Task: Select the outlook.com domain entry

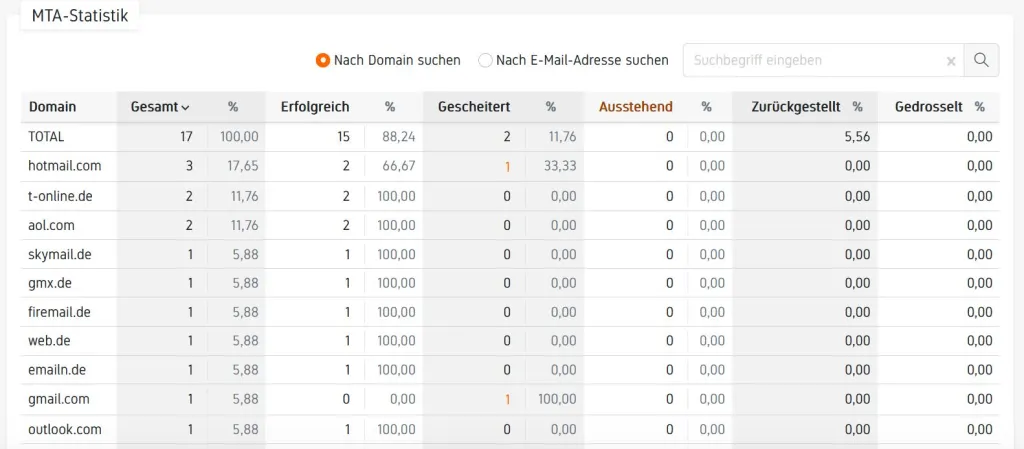Action: [65, 429]
